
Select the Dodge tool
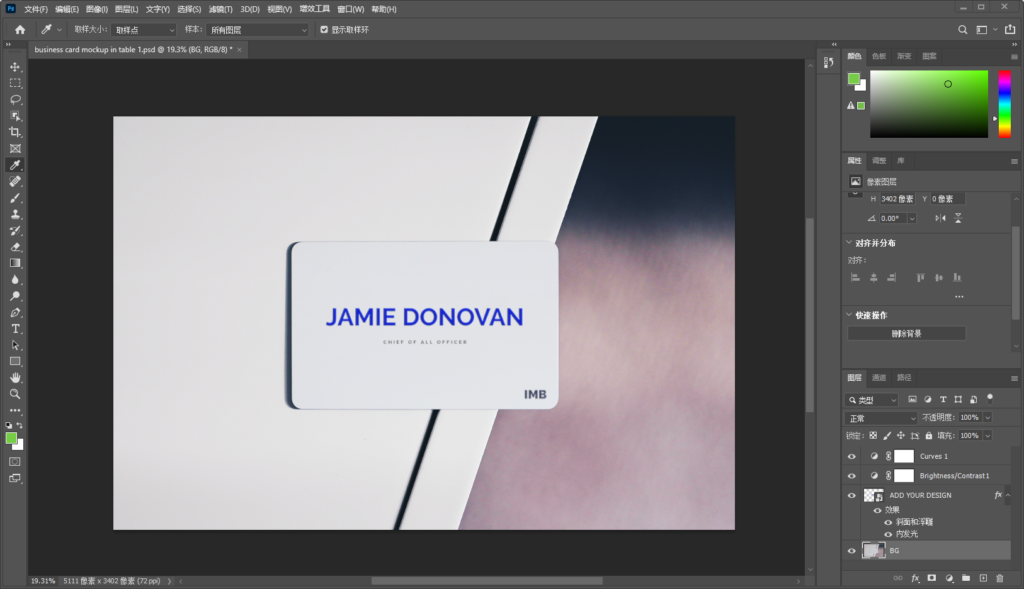coord(15,296)
